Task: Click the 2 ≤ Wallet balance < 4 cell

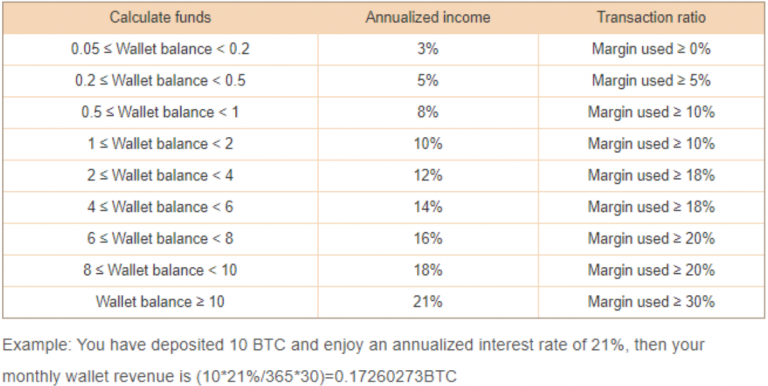Action: pyautogui.click(x=160, y=175)
